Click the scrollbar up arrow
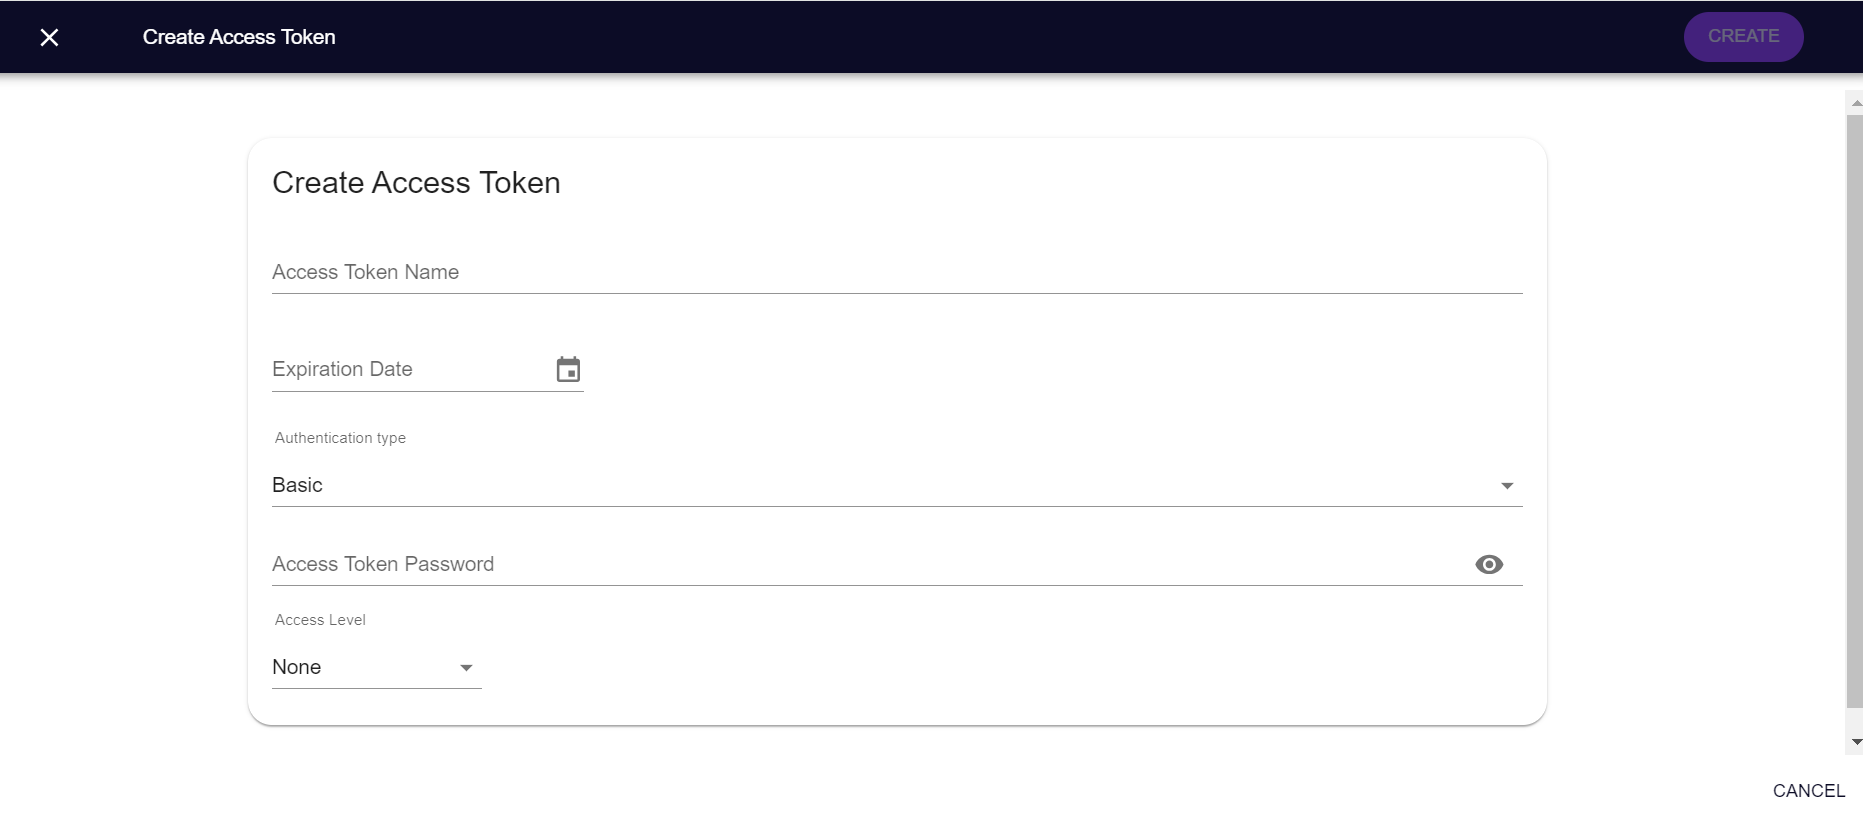 click(1856, 102)
